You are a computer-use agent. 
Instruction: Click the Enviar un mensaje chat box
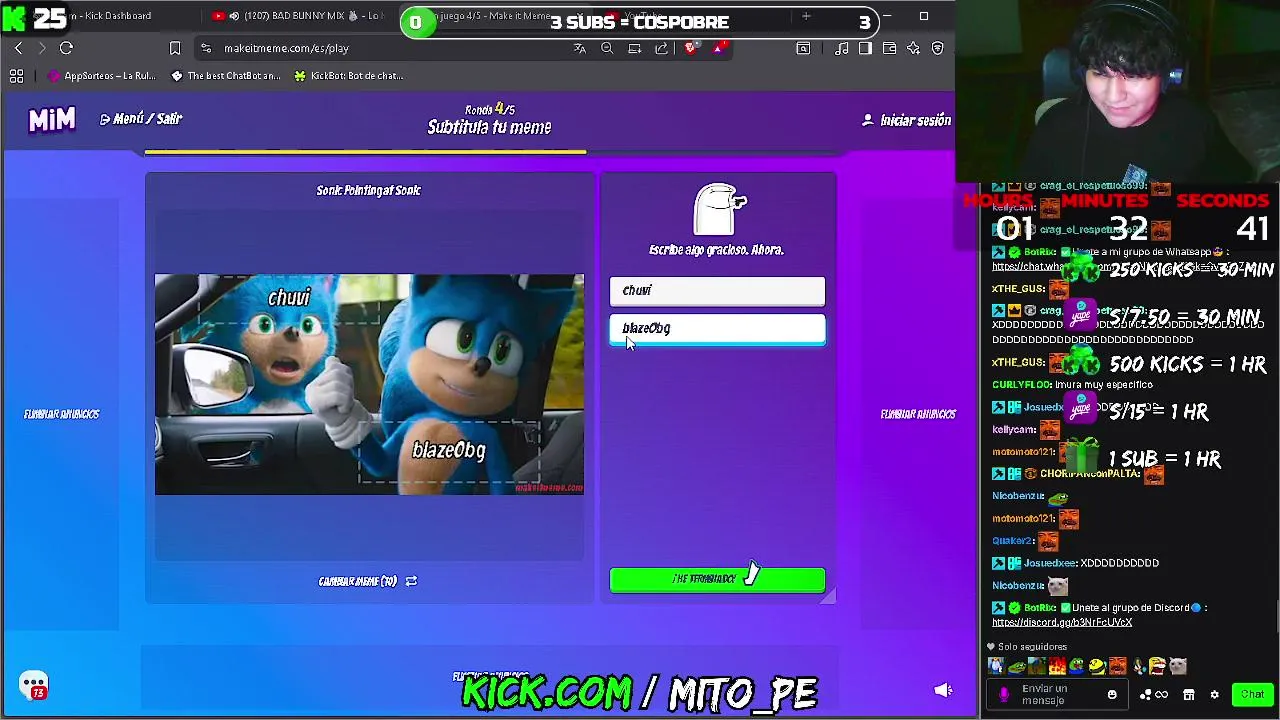[1058, 695]
